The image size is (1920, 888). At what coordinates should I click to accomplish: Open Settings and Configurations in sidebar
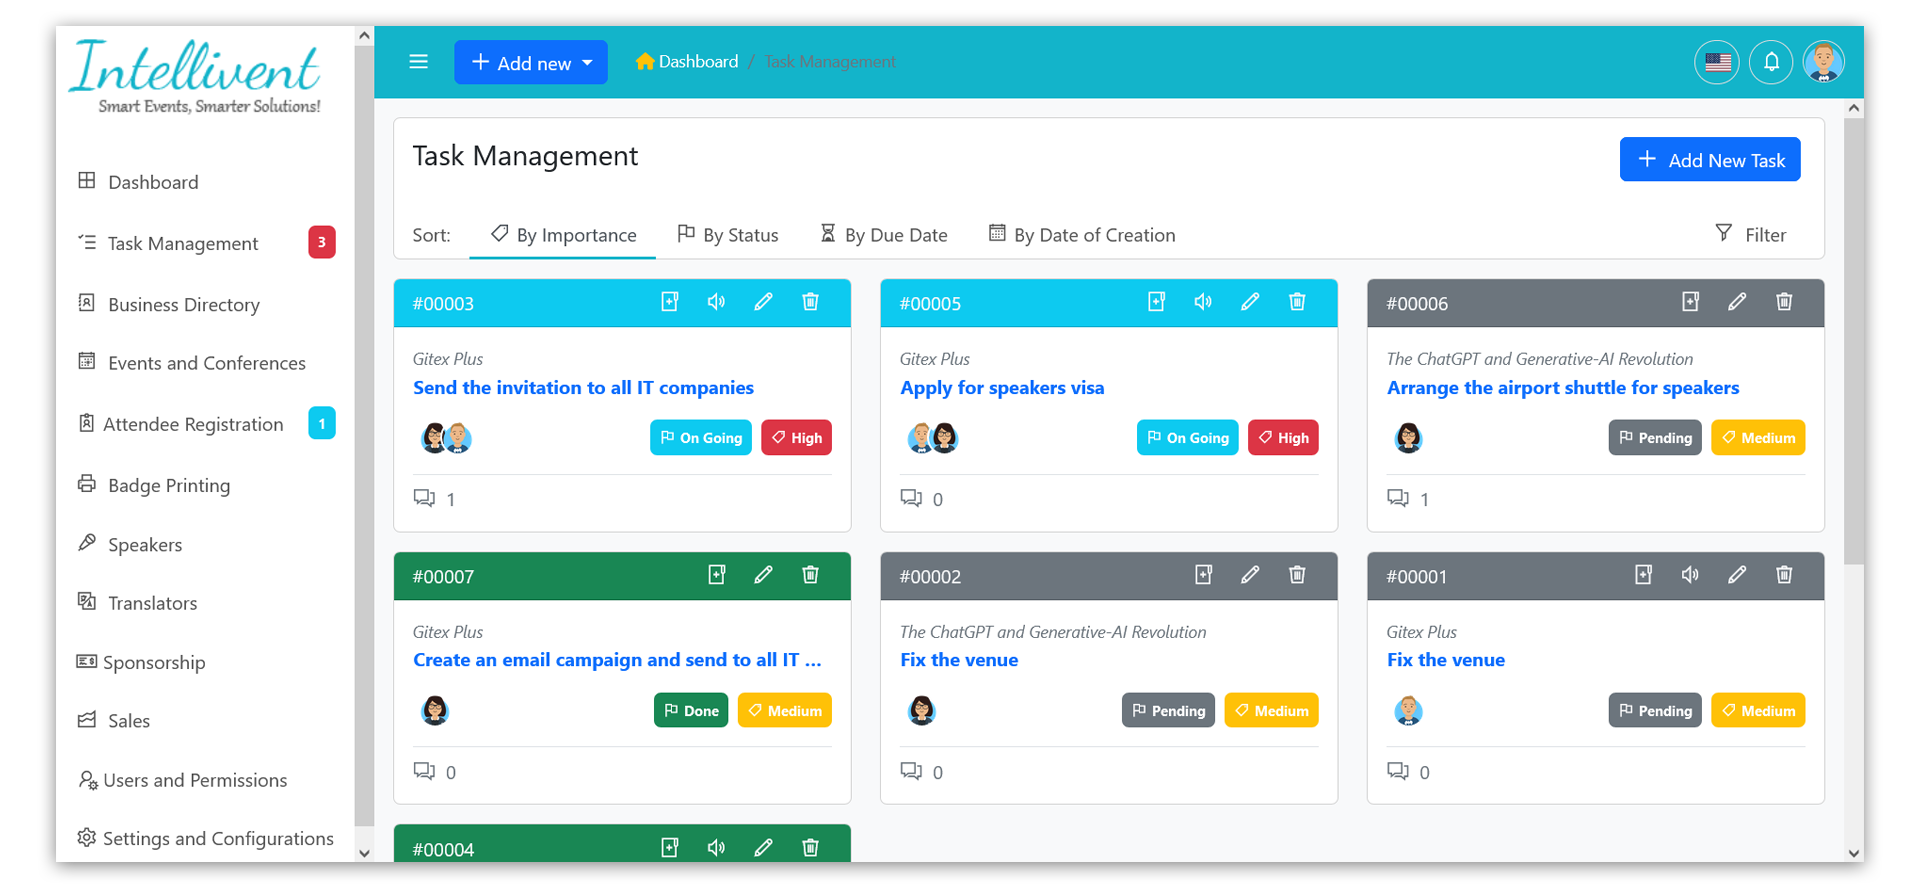(205, 838)
